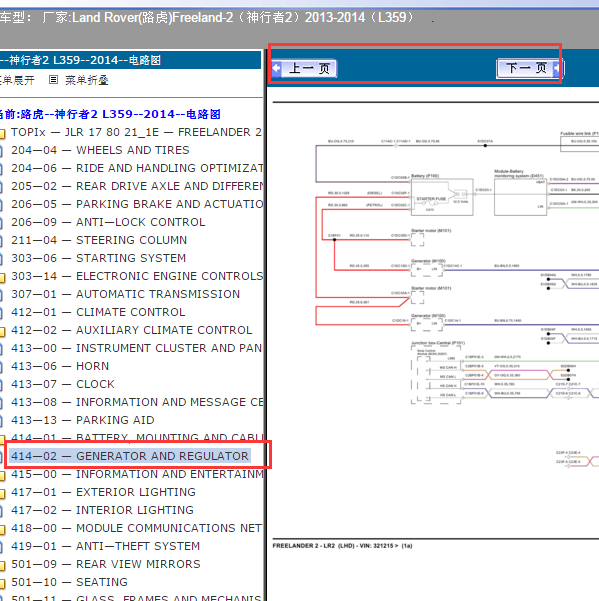Click folder icon beside 501-09 Rear View Mirrors
The image size is (599, 601).
[2, 566]
